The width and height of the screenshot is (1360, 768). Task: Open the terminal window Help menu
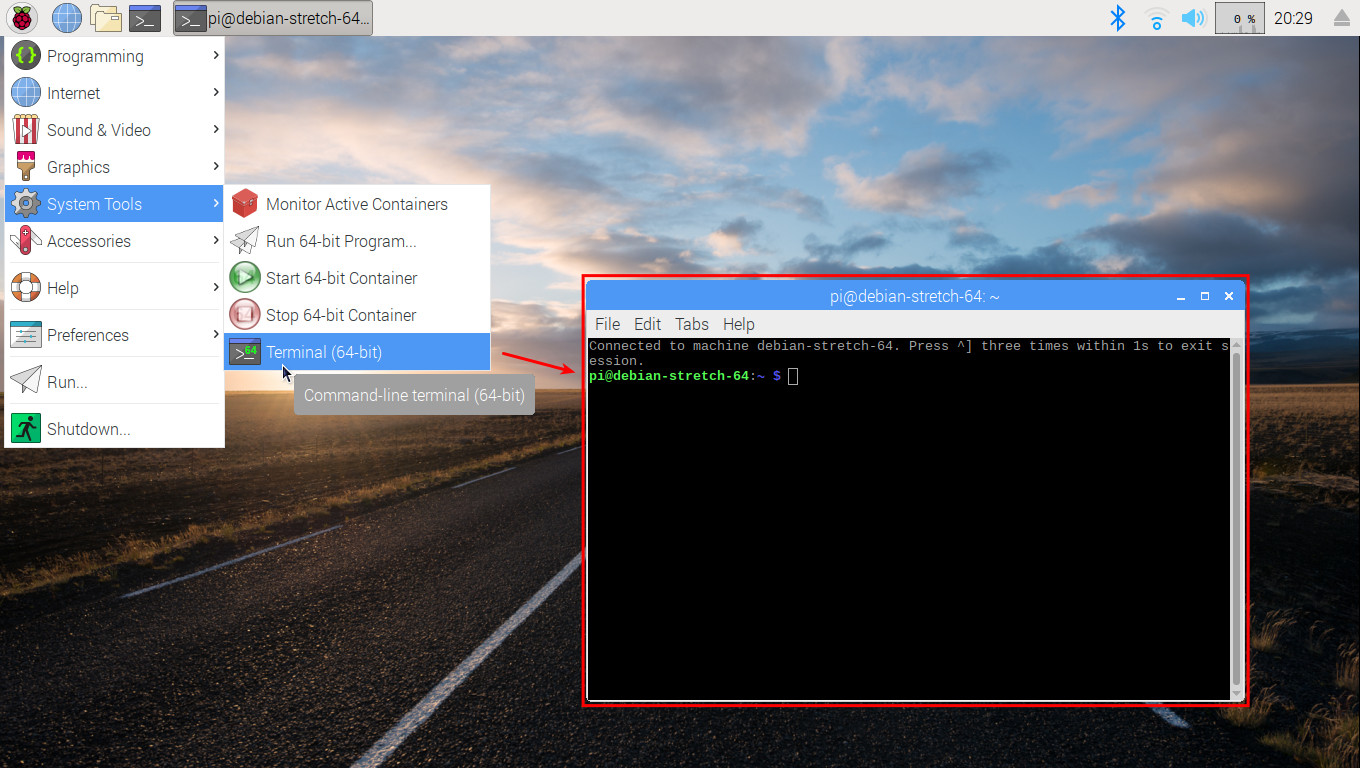(x=738, y=324)
